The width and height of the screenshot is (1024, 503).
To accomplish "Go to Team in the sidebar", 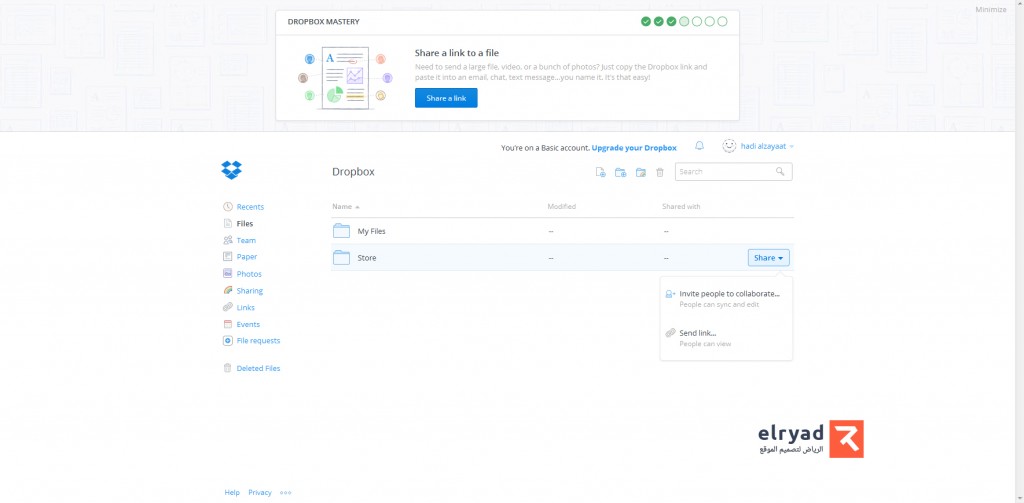I will (x=246, y=240).
